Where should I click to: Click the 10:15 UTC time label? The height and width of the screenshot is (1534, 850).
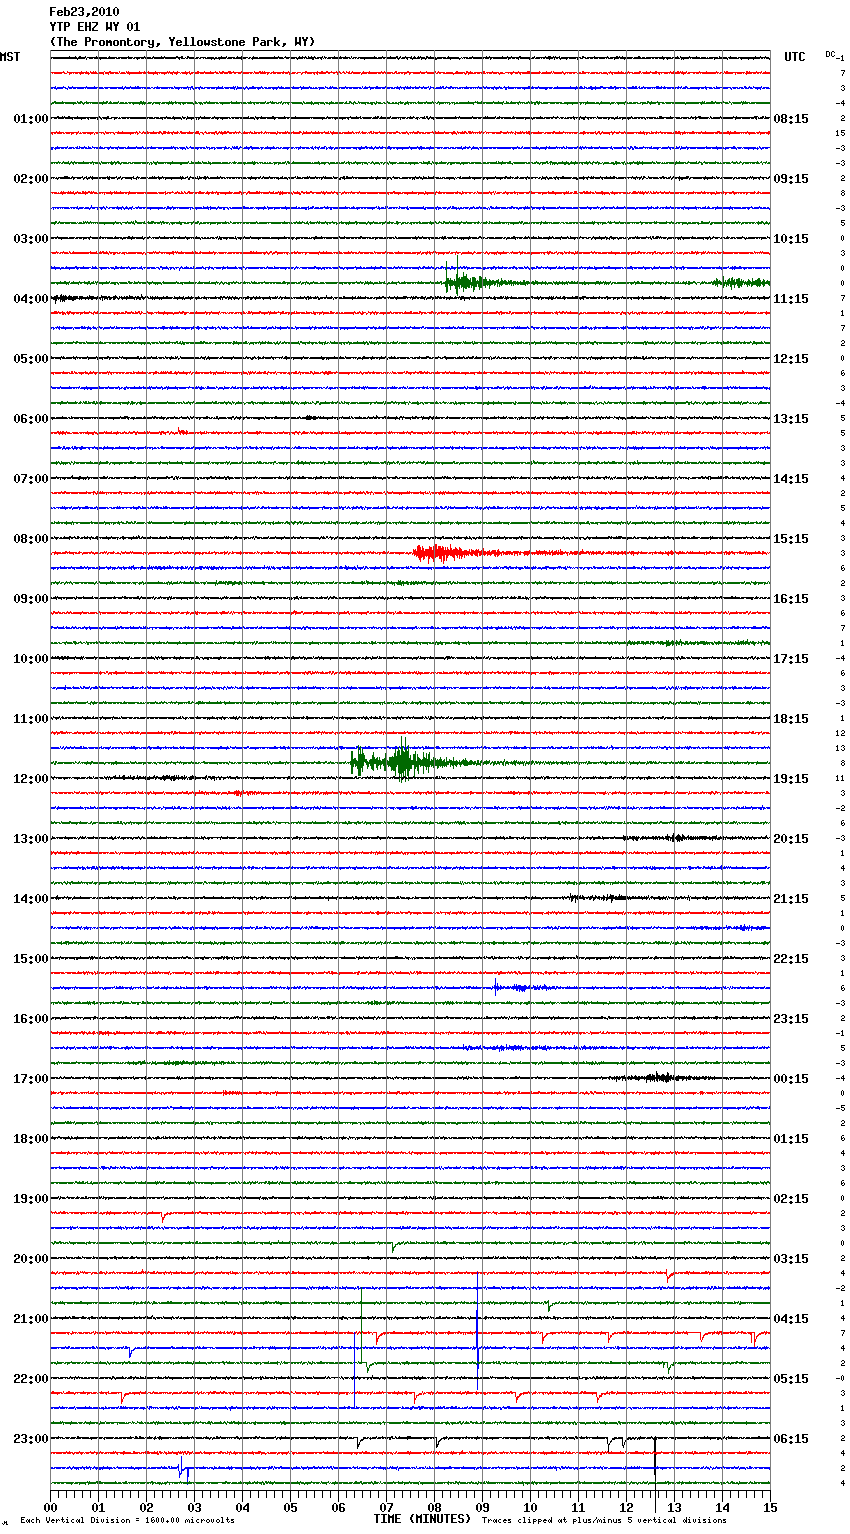click(791, 239)
